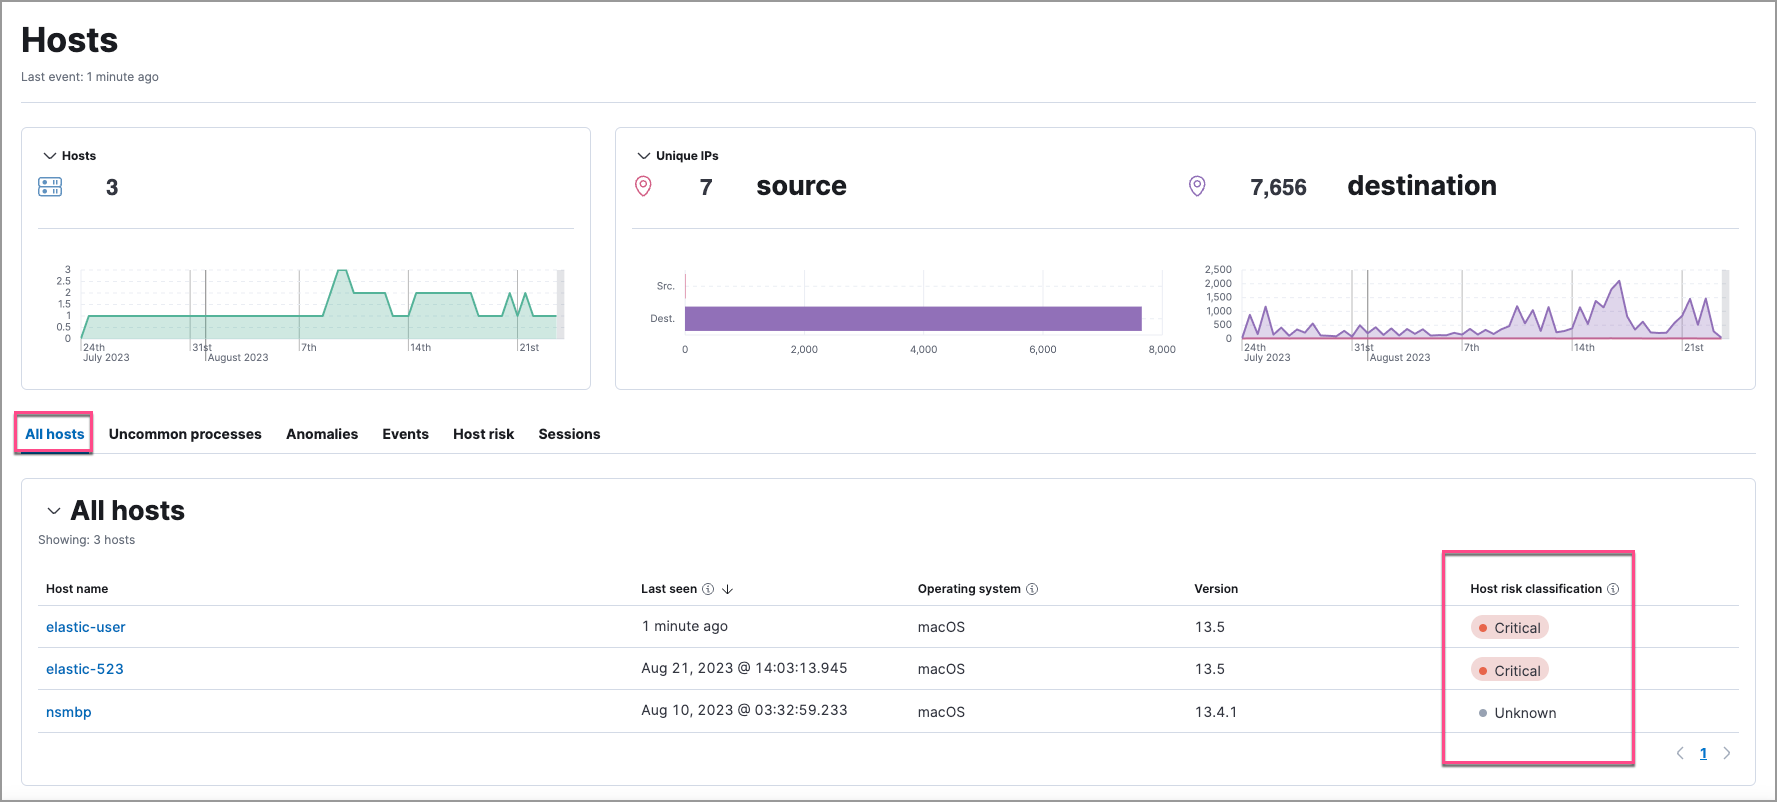Go to the next page arrow
This screenshot has height=802, width=1777.
point(1727,753)
